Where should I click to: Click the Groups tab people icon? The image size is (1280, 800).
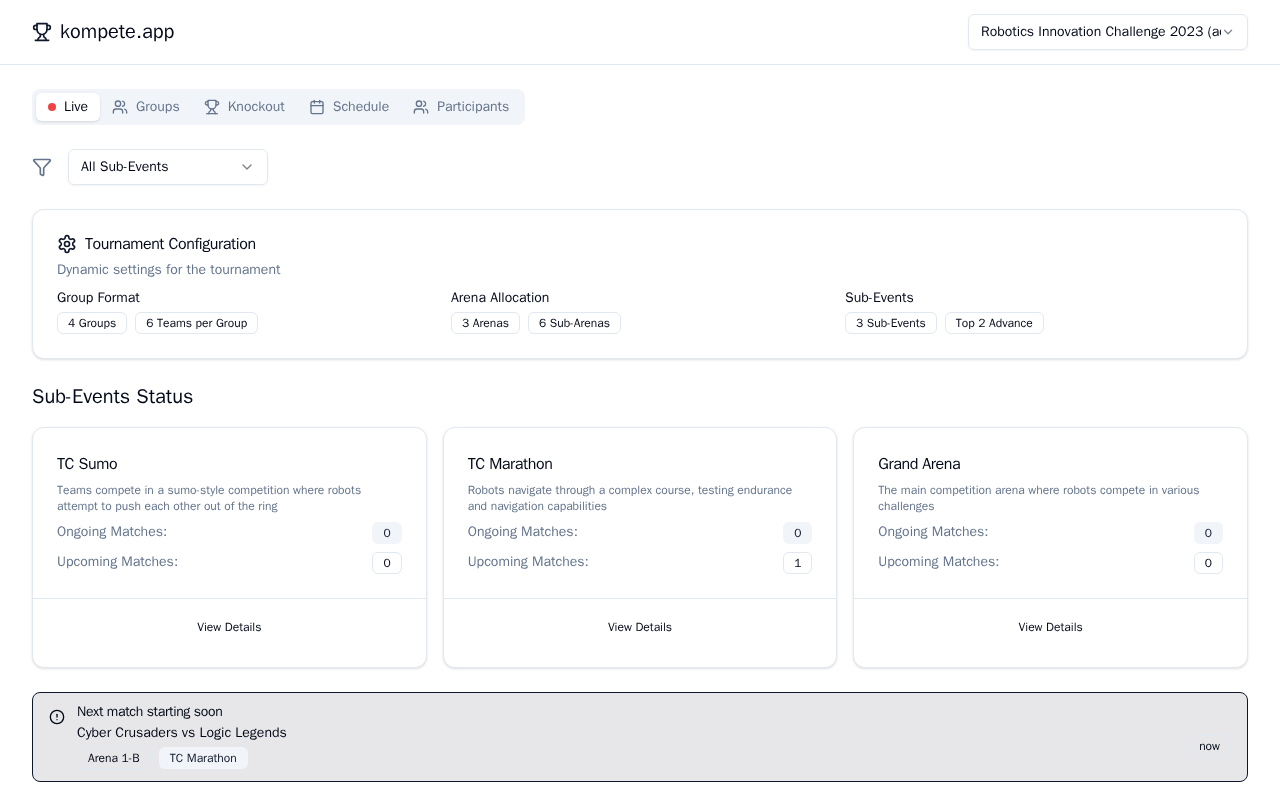tap(120, 107)
